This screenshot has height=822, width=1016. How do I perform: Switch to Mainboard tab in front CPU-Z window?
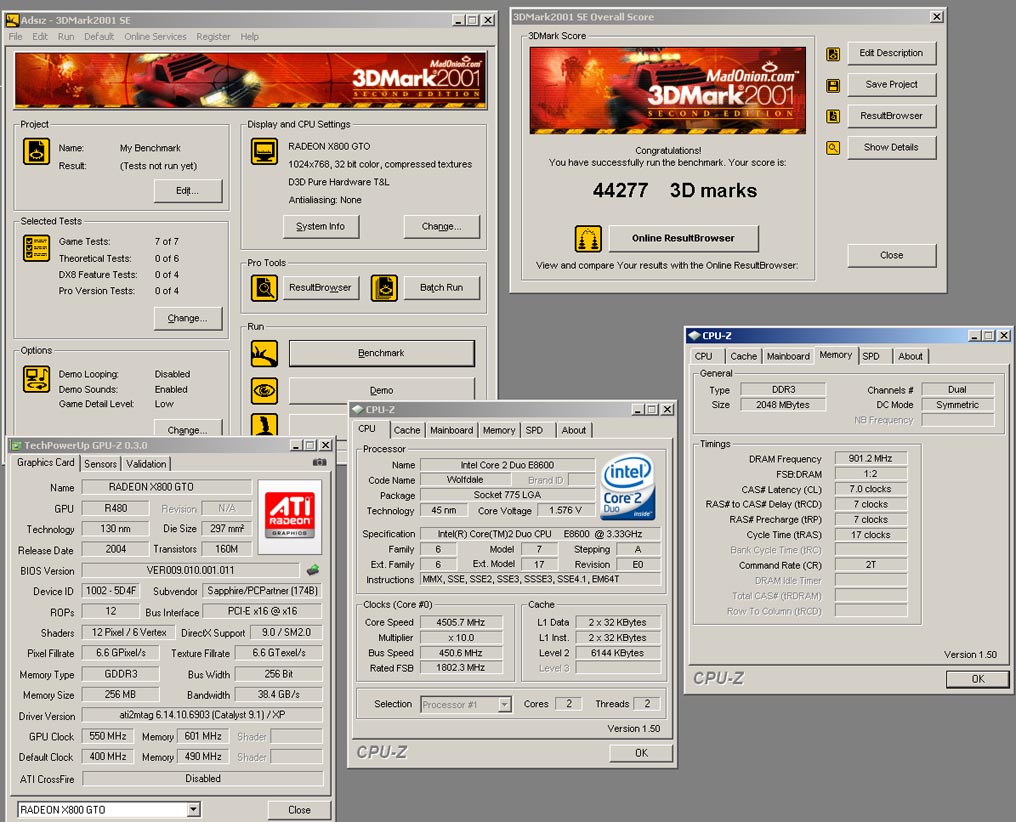click(452, 430)
